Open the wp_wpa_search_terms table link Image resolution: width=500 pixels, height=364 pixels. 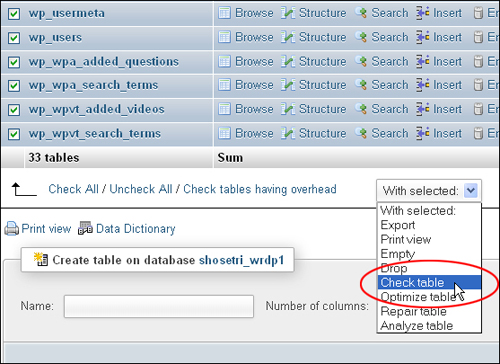pos(93,85)
